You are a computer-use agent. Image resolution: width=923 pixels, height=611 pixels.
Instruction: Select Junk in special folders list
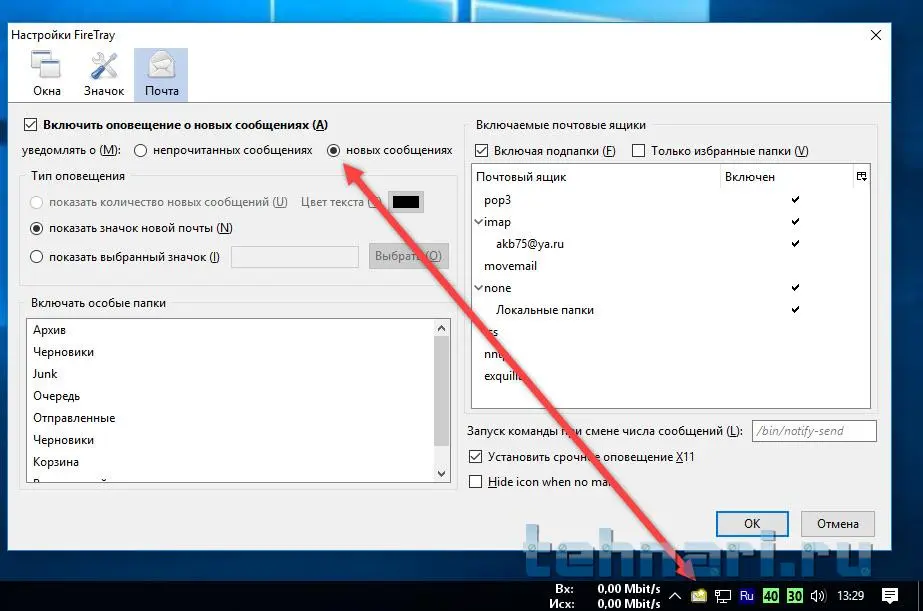pos(230,374)
